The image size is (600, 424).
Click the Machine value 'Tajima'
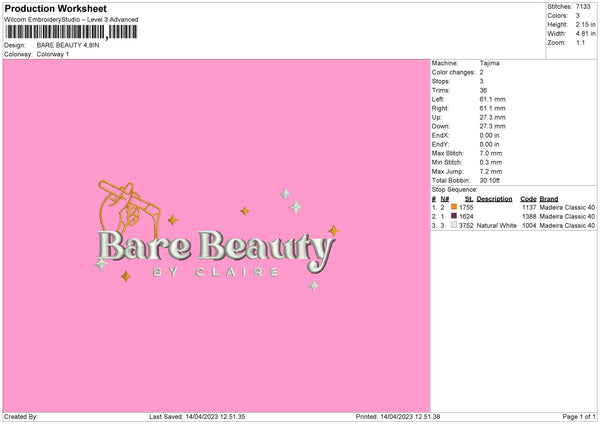(x=489, y=63)
